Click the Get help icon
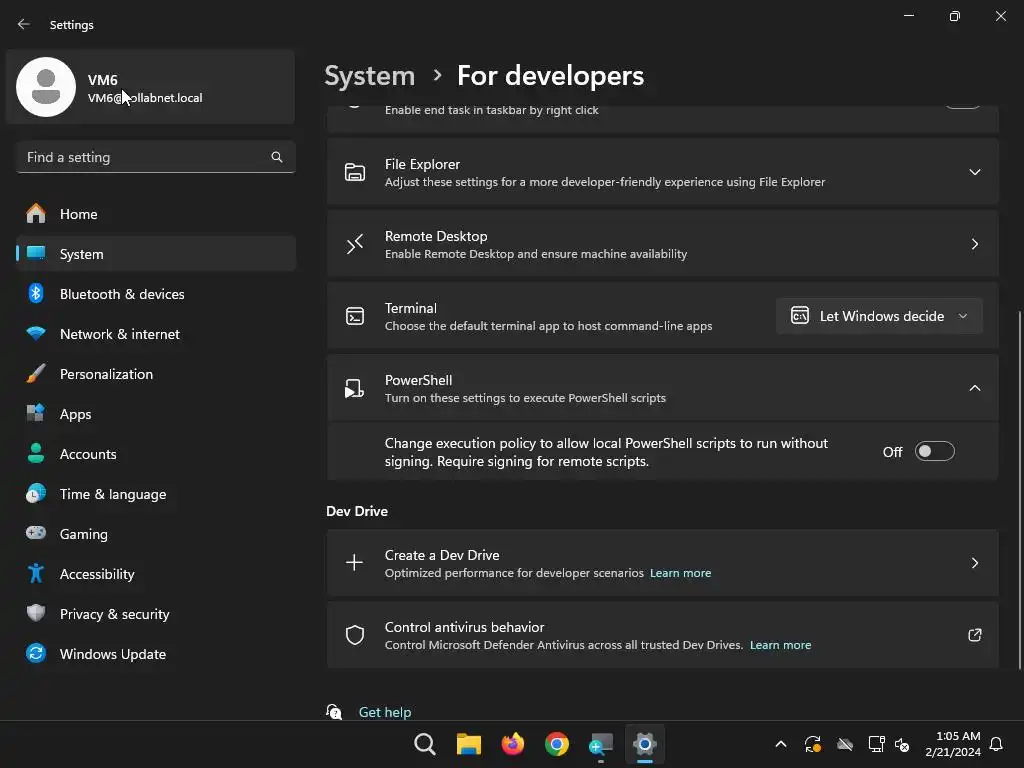1024x768 pixels. (334, 711)
